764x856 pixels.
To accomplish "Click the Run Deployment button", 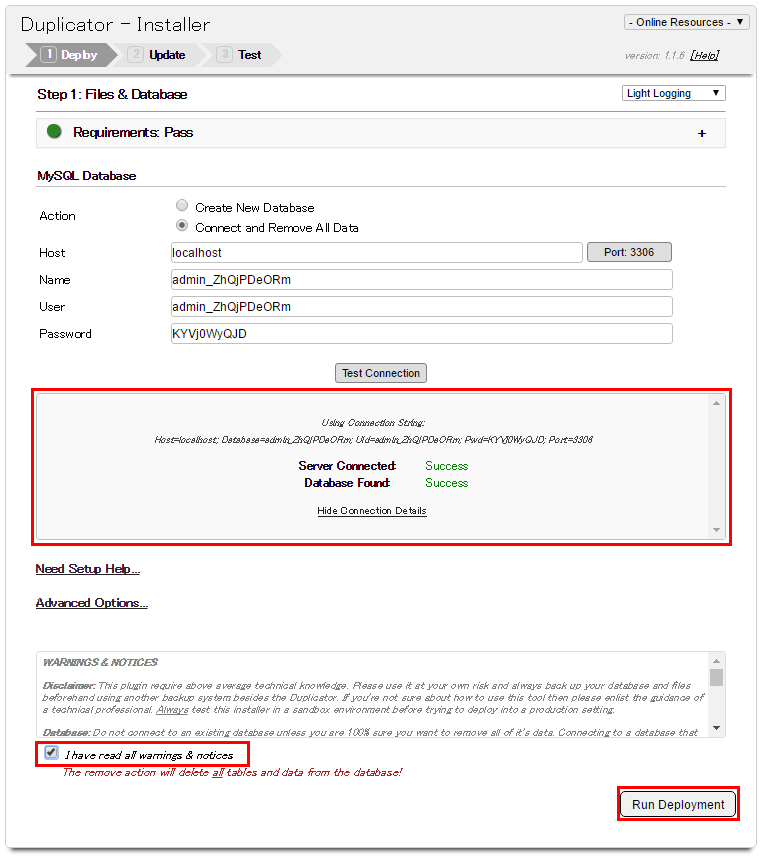I will pos(678,805).
